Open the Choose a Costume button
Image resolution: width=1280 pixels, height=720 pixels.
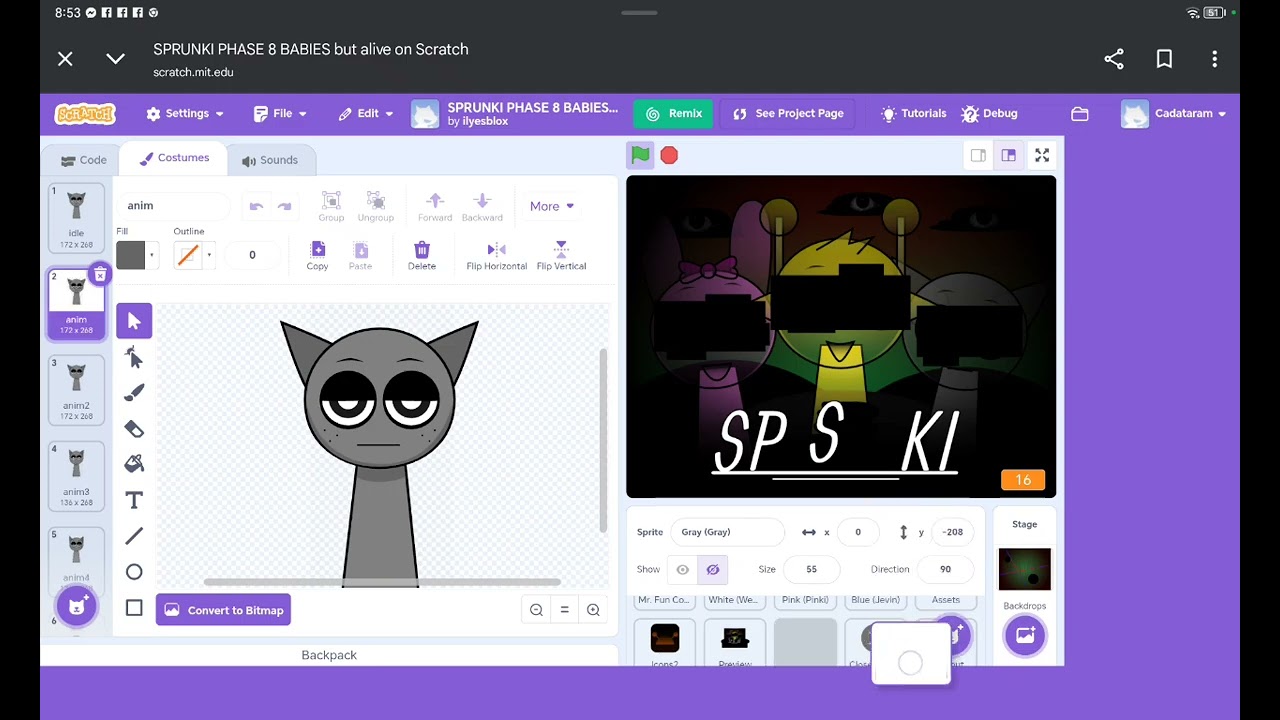coord(77,606)
